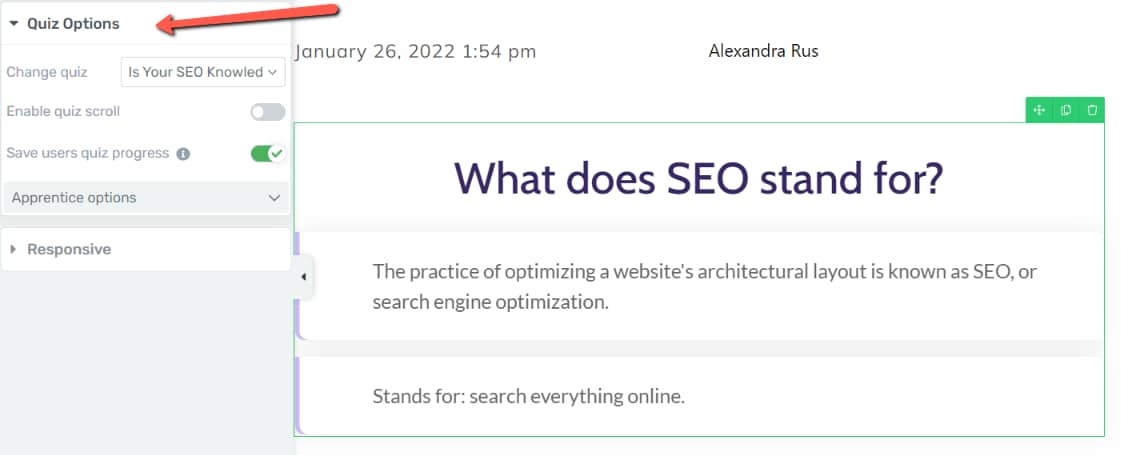Click the Alexandra Rus author name
Viewport: 1121px width, 455px height.
point(764,51)
